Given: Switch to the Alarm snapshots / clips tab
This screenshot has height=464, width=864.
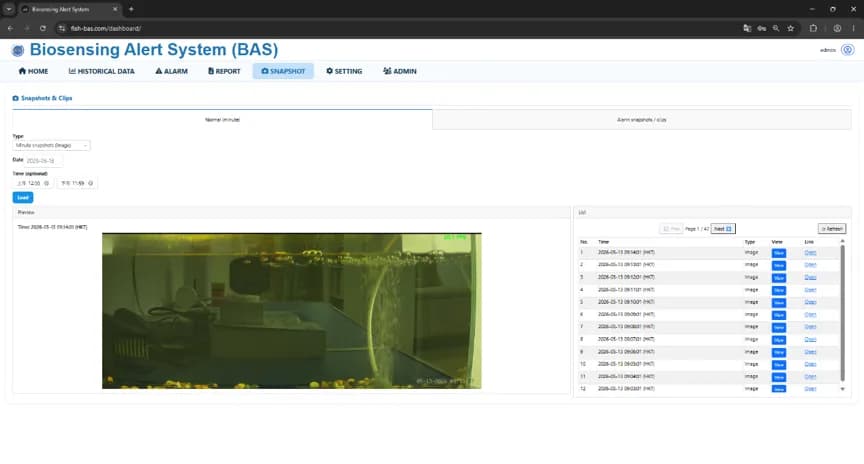Looking at the screenshot, I should point(642,120).
